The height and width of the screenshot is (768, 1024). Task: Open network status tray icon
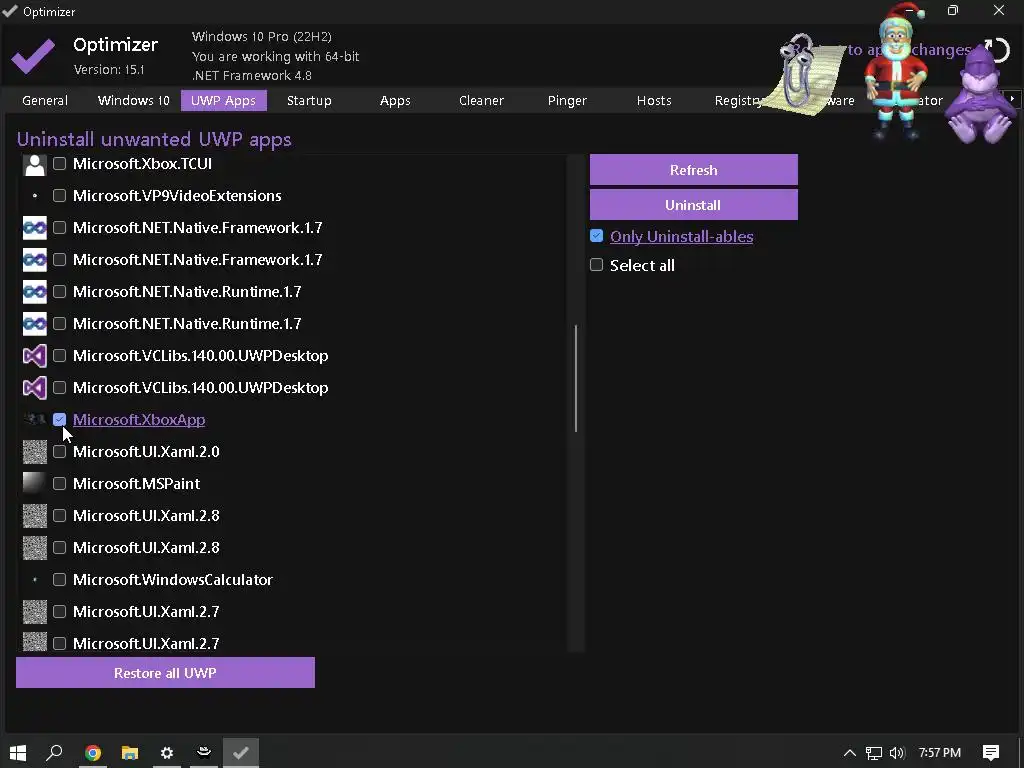(874, 753)
